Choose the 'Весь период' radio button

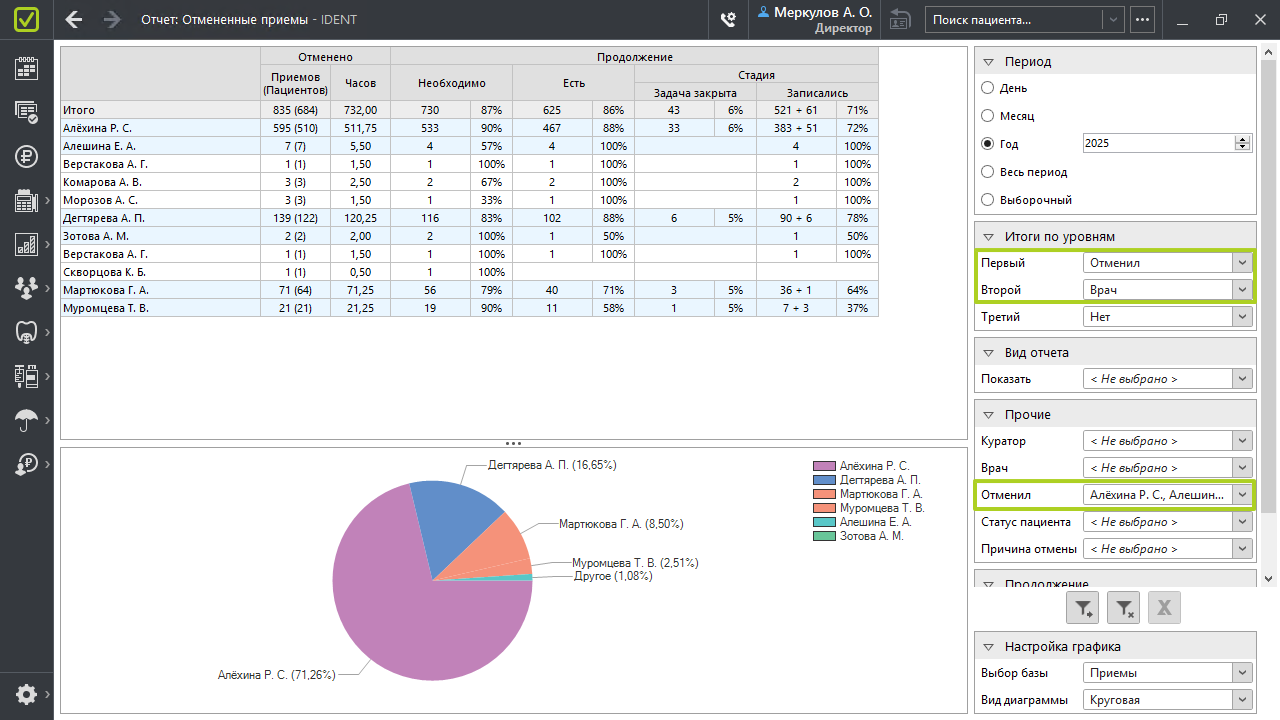988,172
